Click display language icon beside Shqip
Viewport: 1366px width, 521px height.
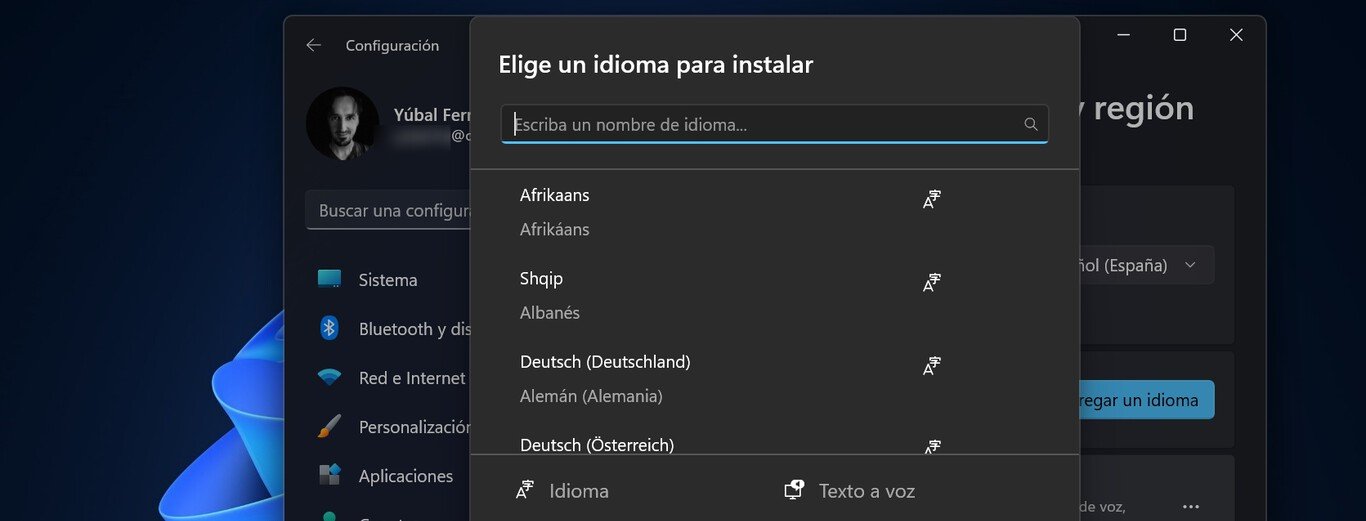tap(932, 283)
